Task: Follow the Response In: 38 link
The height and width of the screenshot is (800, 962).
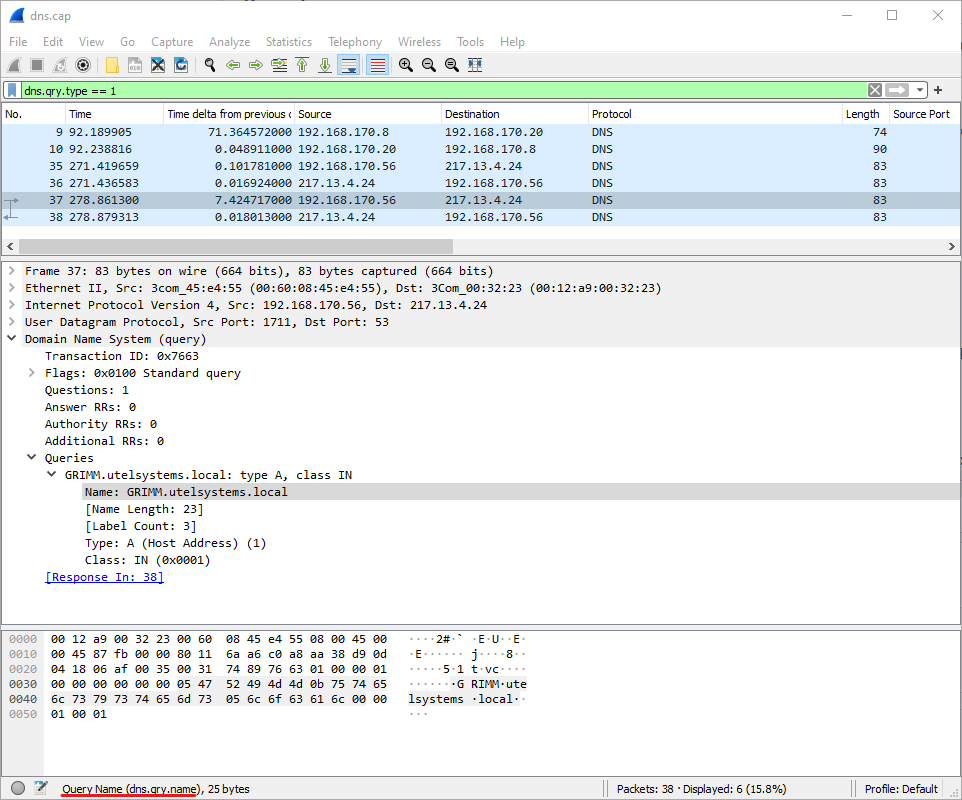Action: tap(104, 577)
